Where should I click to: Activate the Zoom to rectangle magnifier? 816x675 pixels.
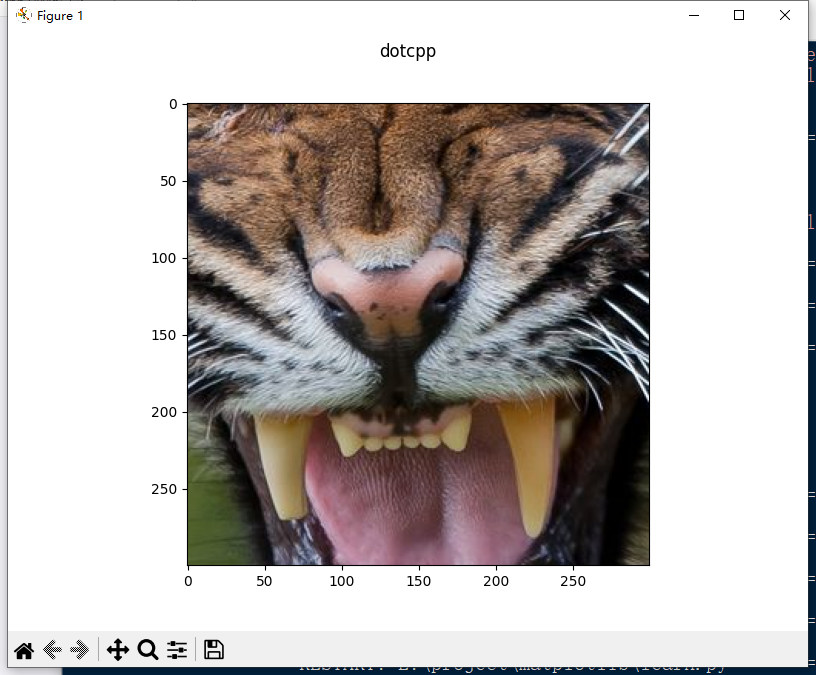(x=148, y=650)
